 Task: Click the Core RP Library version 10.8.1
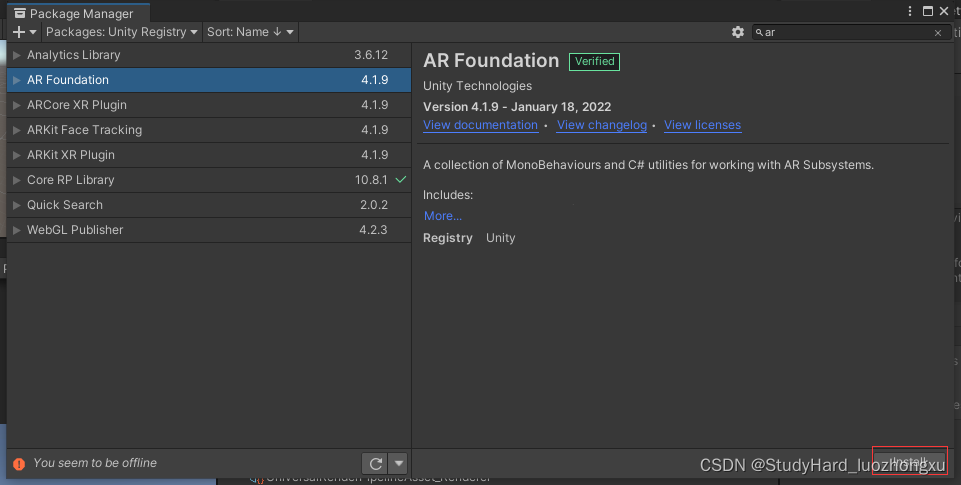(x=371, y=180)
